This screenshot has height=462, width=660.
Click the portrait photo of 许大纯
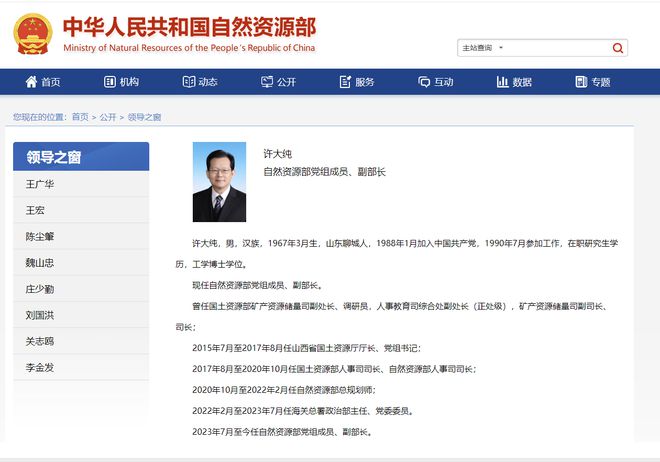tap(219, 181)
